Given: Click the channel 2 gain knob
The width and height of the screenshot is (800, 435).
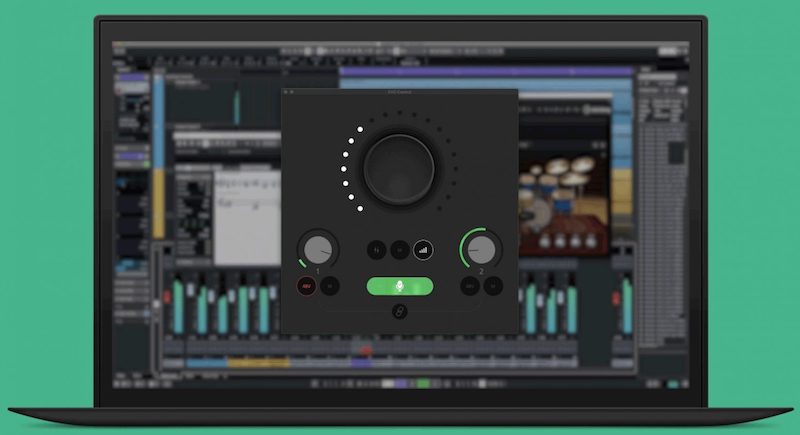Looking at the screenshot, I should pos(480,248).
